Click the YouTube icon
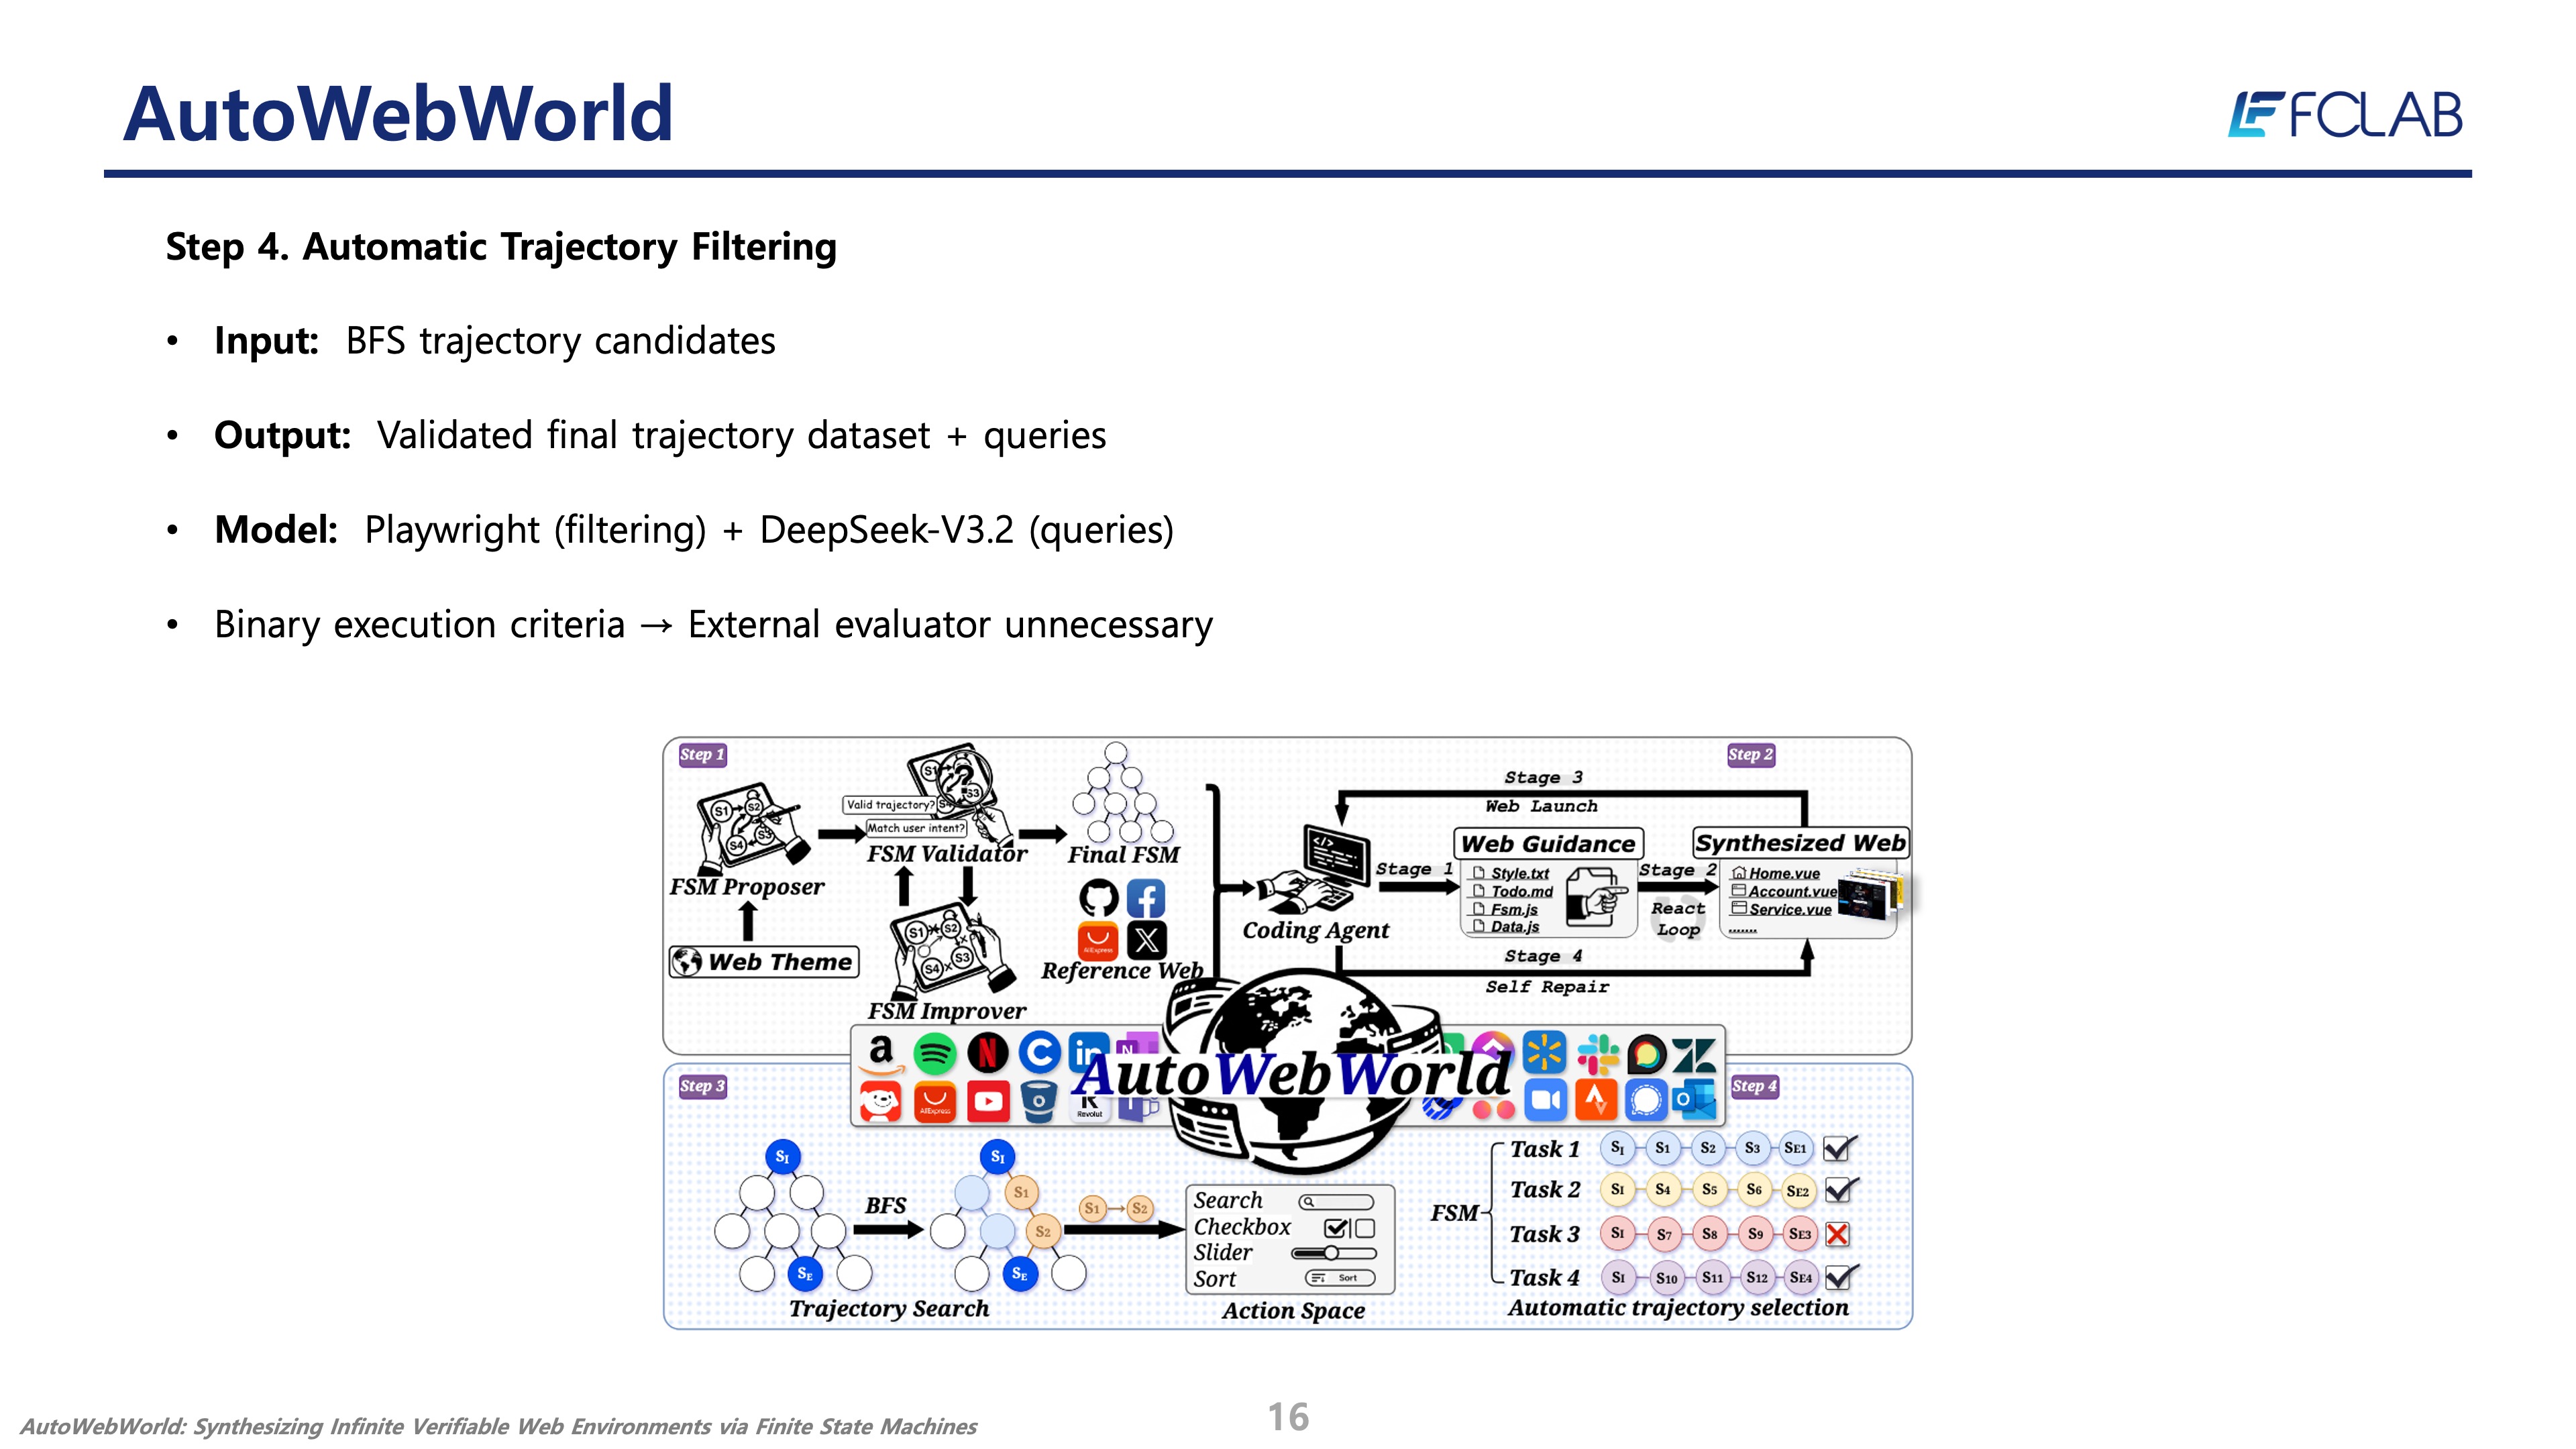2576x1449 pixels. 988,1102
